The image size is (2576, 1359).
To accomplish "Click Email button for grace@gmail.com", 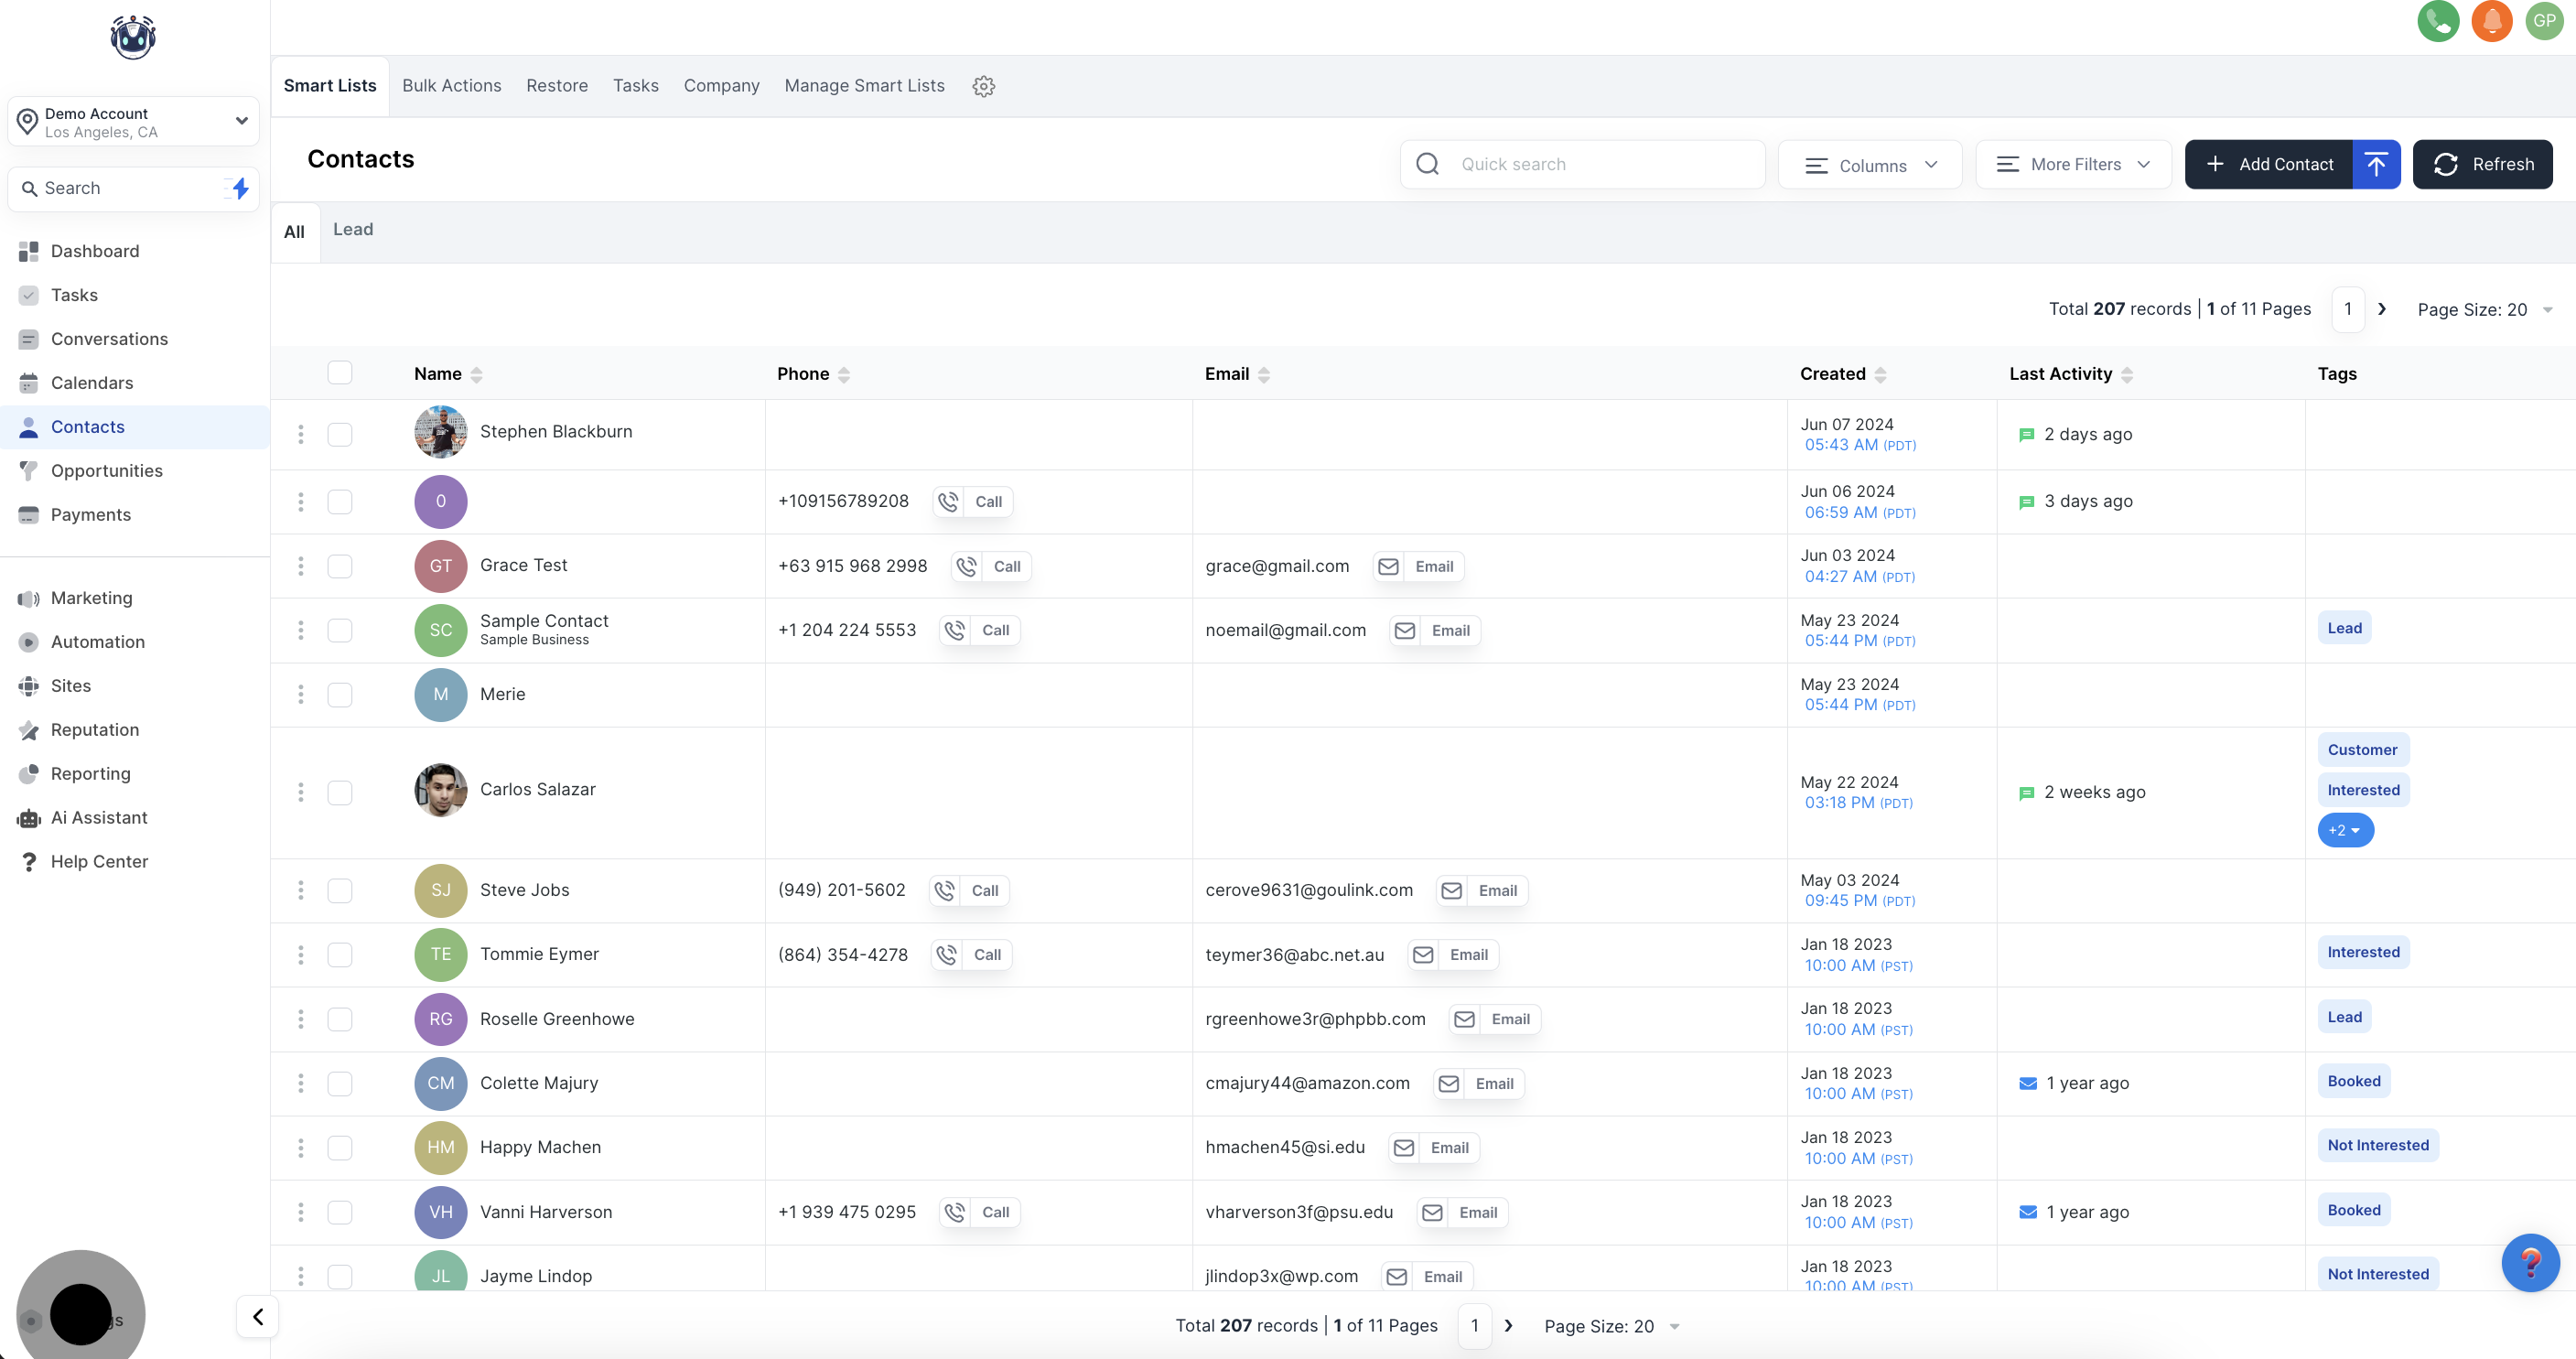I will [1419, 566].
